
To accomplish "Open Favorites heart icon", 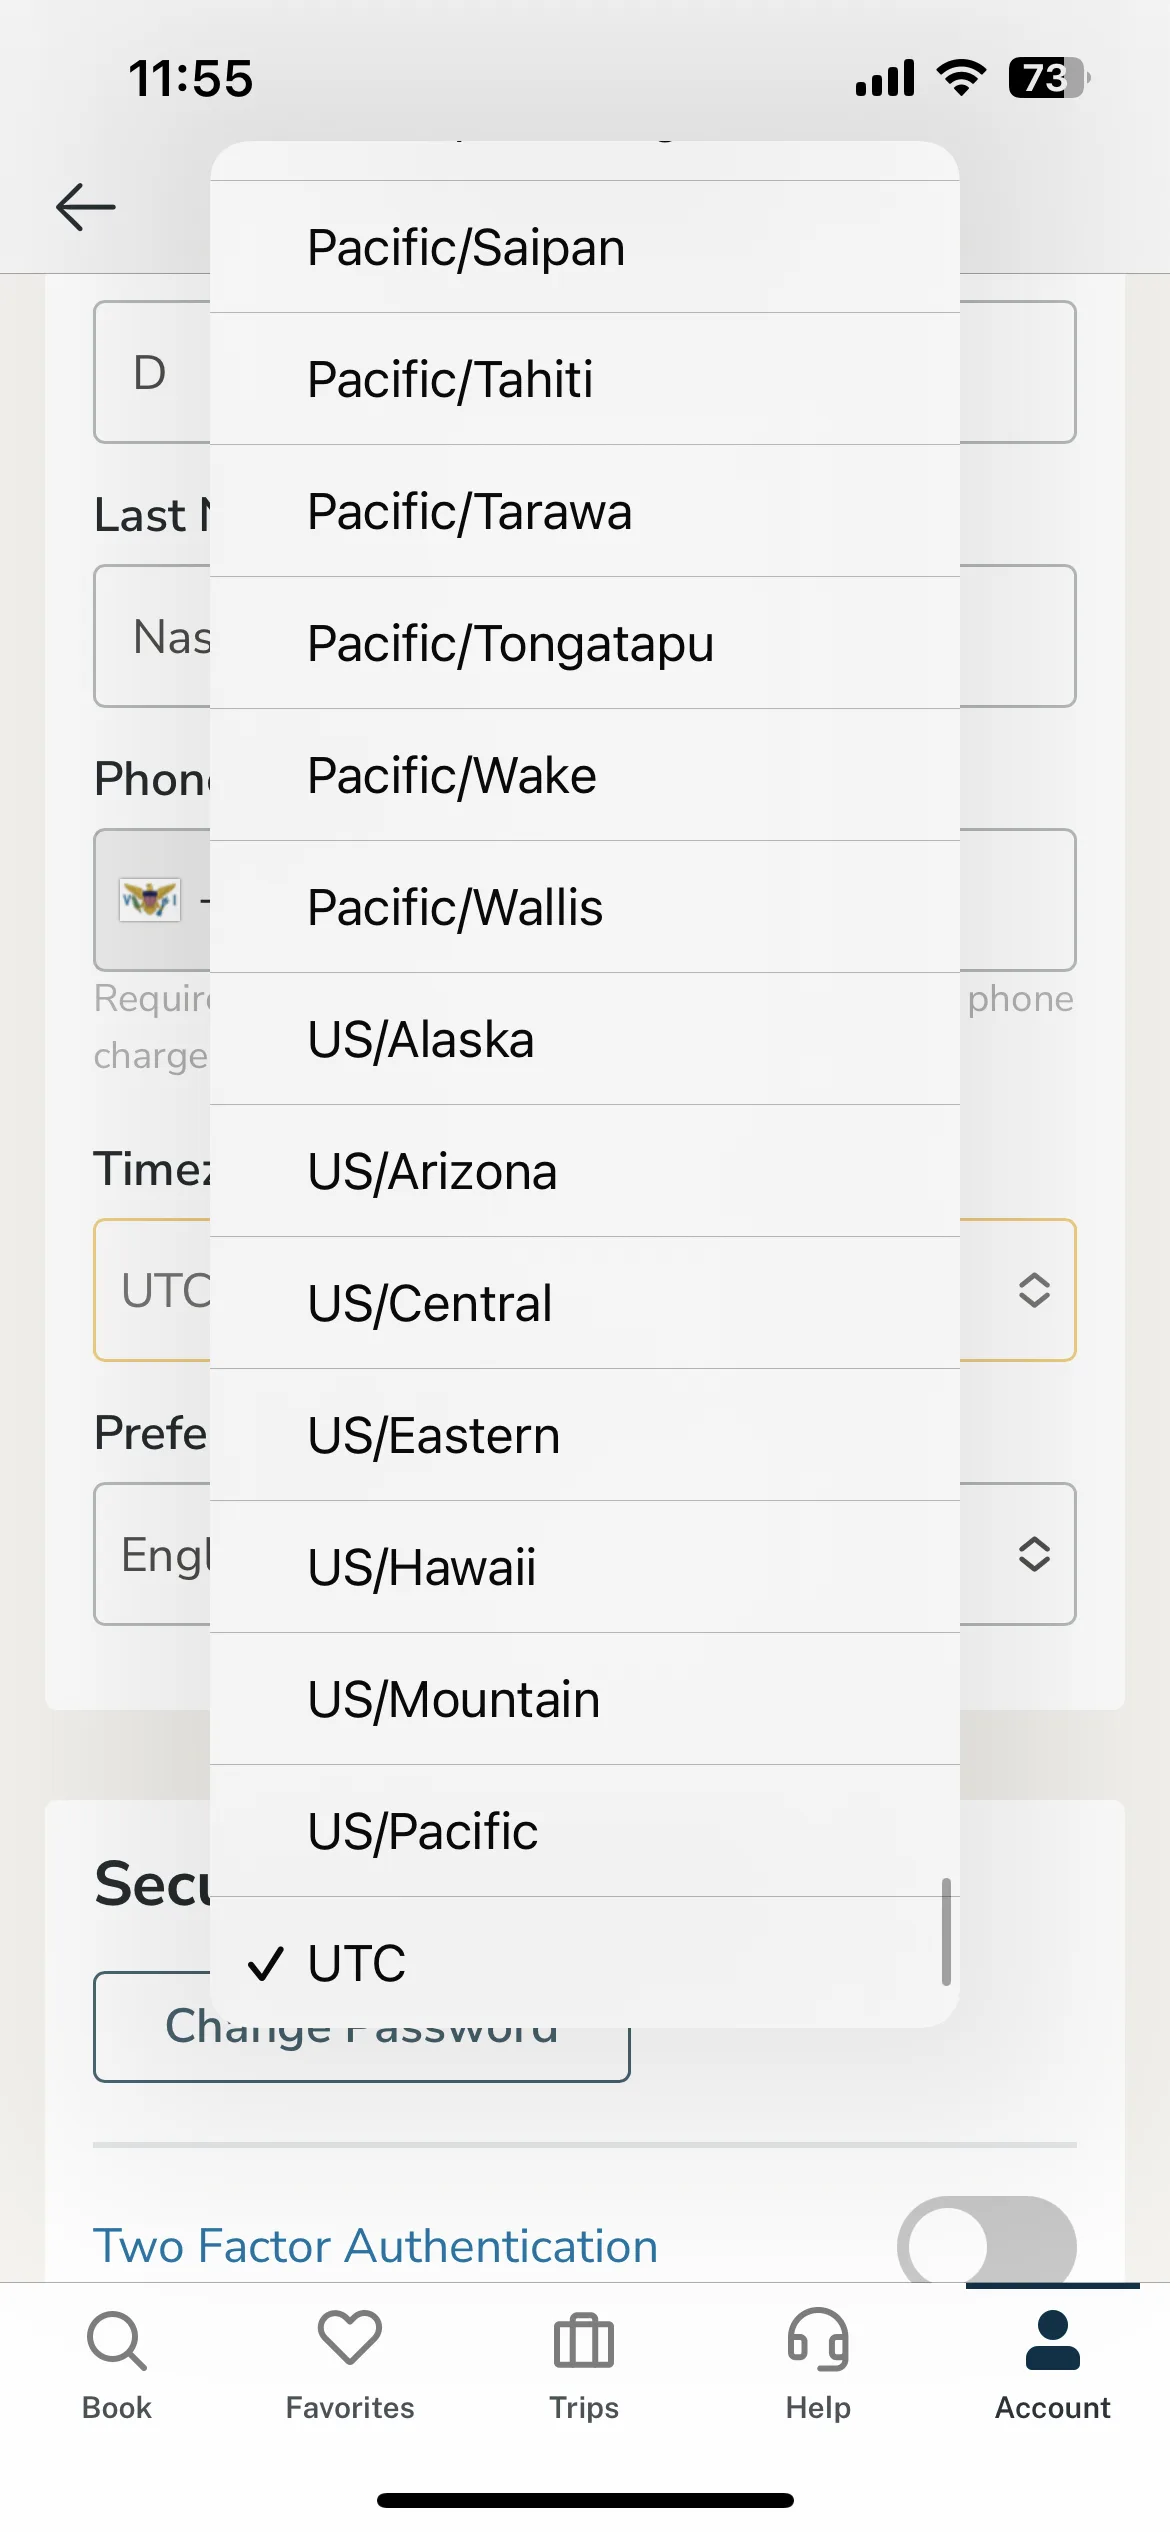I will click(x=350, y=2338).
